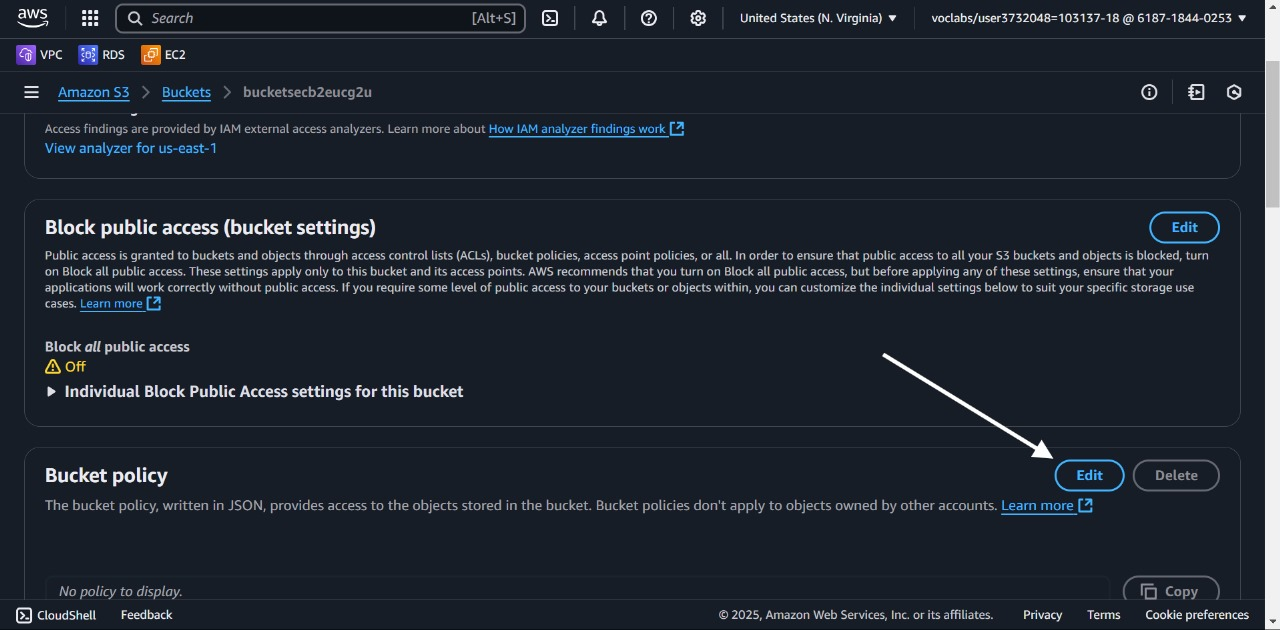1280x630 pixels.
Task: Navigate to Amazon S3 breadcrumb
Action: click(93, 92)
